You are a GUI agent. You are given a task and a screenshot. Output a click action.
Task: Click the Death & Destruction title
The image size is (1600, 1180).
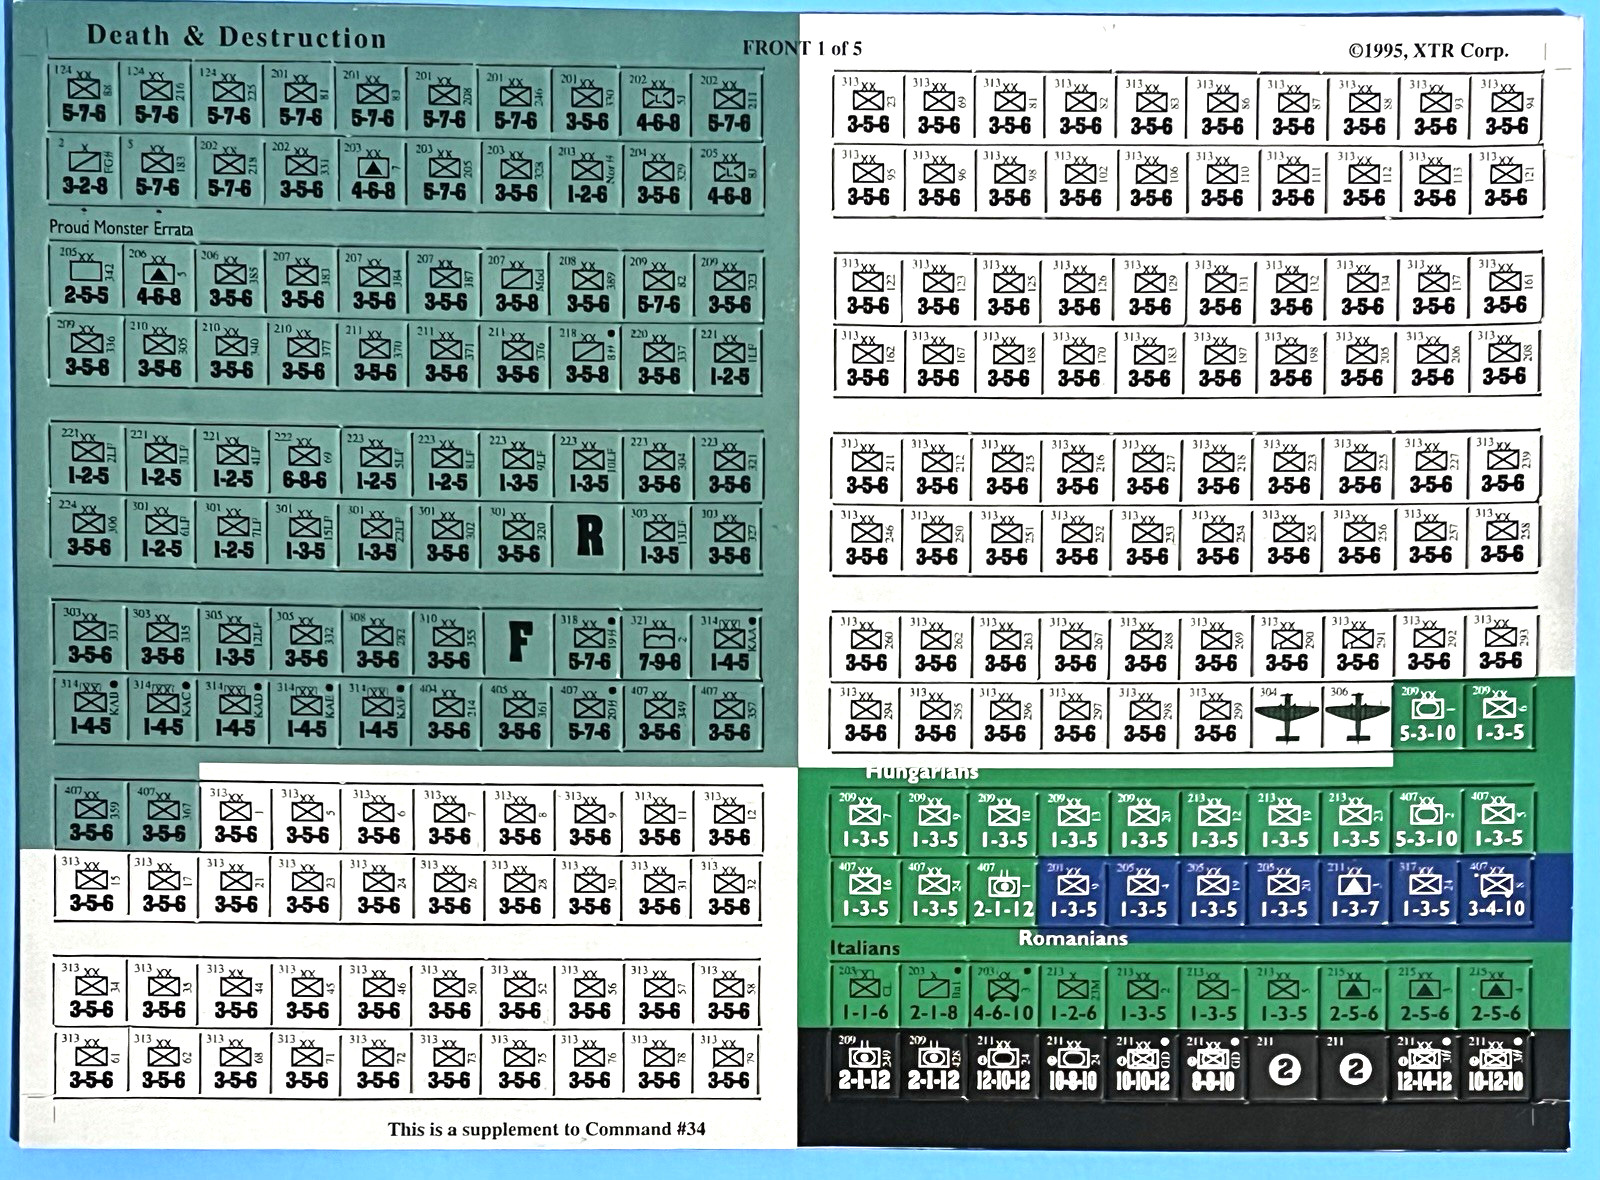(x=236, y=37)
